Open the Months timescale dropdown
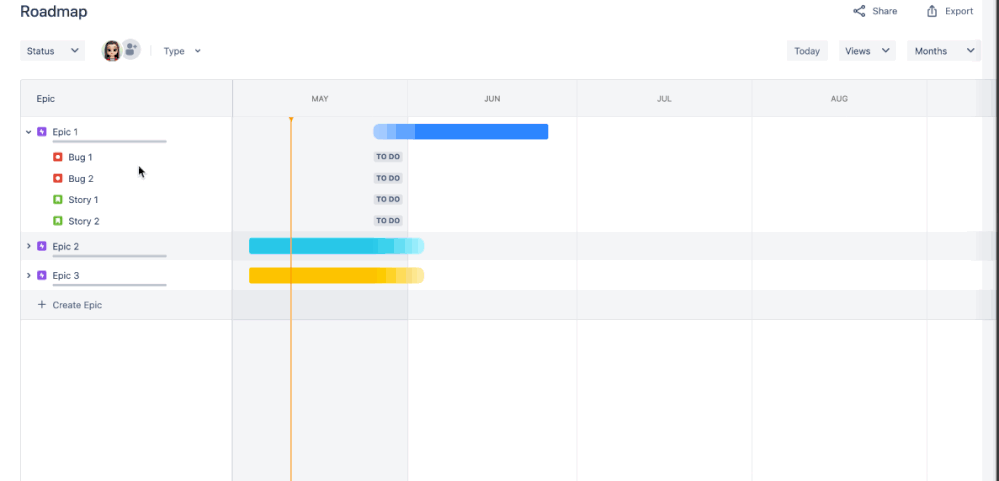Viewport: 999px width, 481px height. pyautogui.click(x=944, y=51)
